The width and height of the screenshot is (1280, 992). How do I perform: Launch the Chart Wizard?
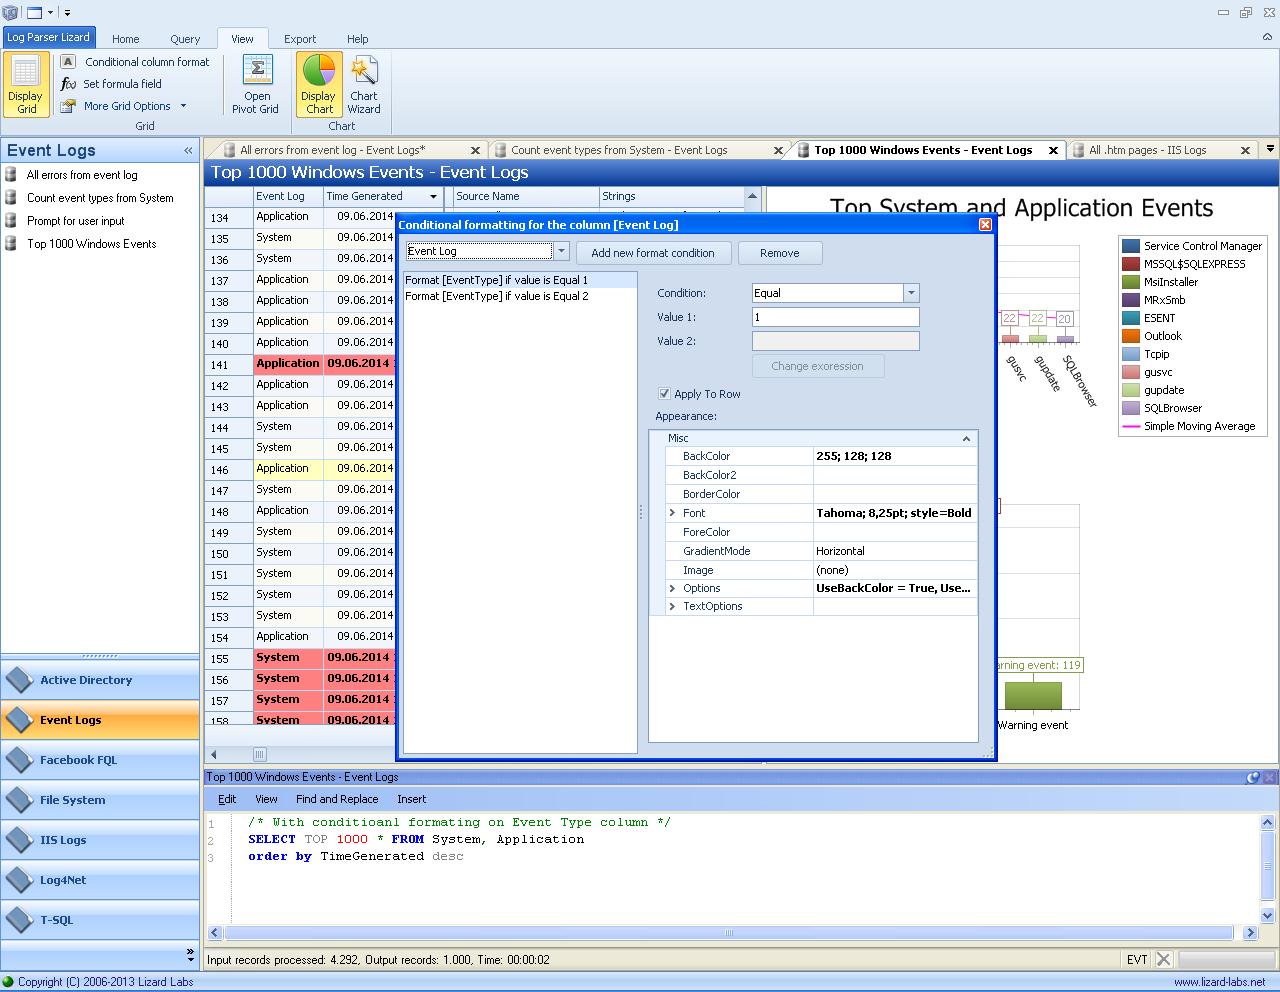[364, 84]
